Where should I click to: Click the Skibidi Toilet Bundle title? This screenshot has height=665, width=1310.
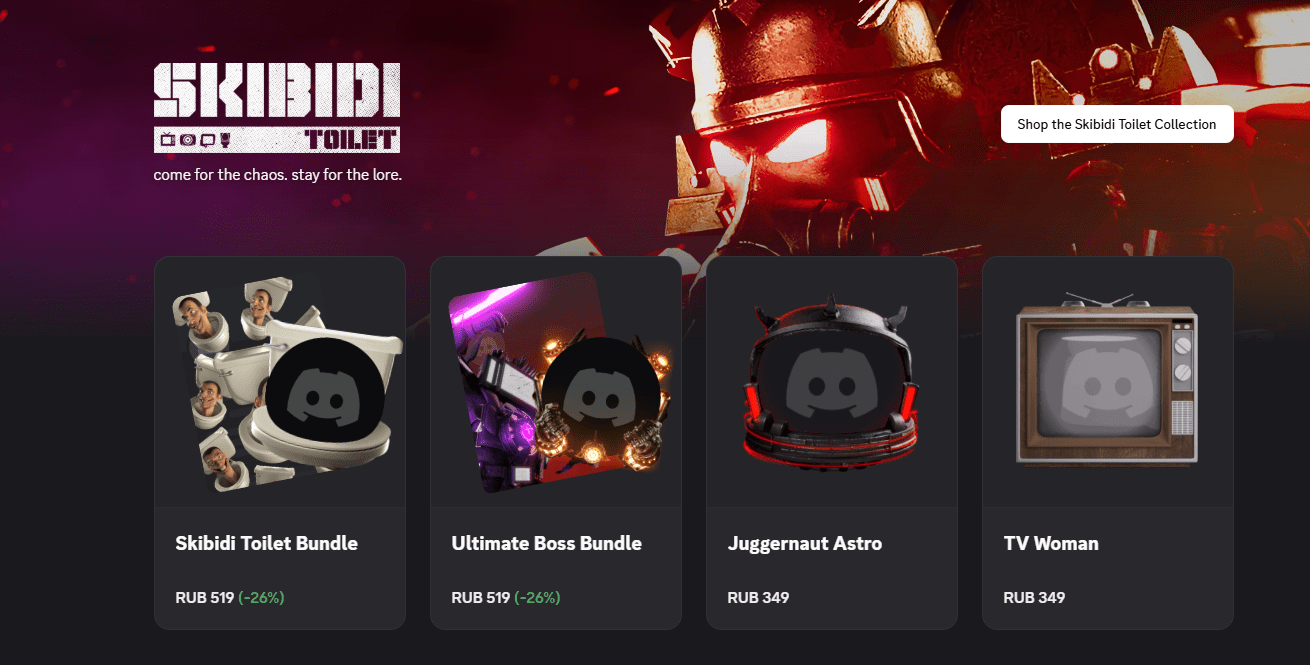pyautogui.click(x=266, y=544)
